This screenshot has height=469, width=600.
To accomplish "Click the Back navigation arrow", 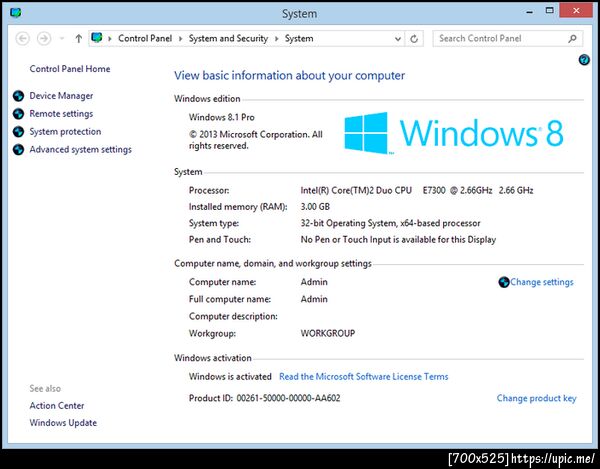I will (23, 39).
